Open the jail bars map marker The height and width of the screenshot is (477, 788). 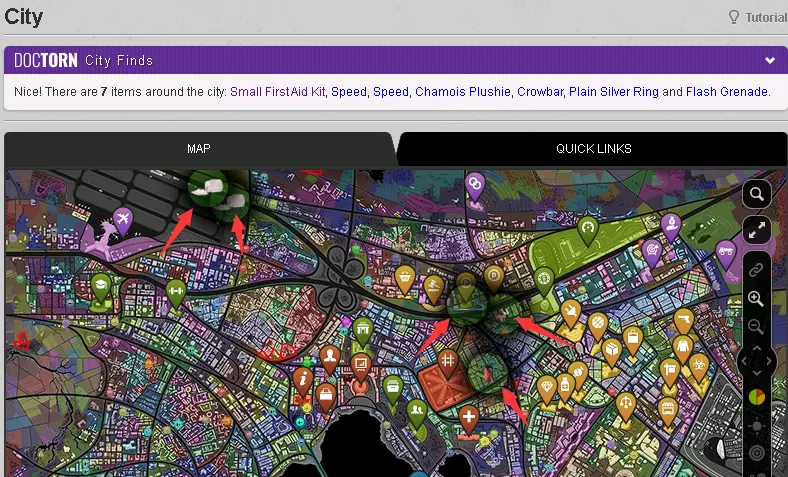(448, 361)
